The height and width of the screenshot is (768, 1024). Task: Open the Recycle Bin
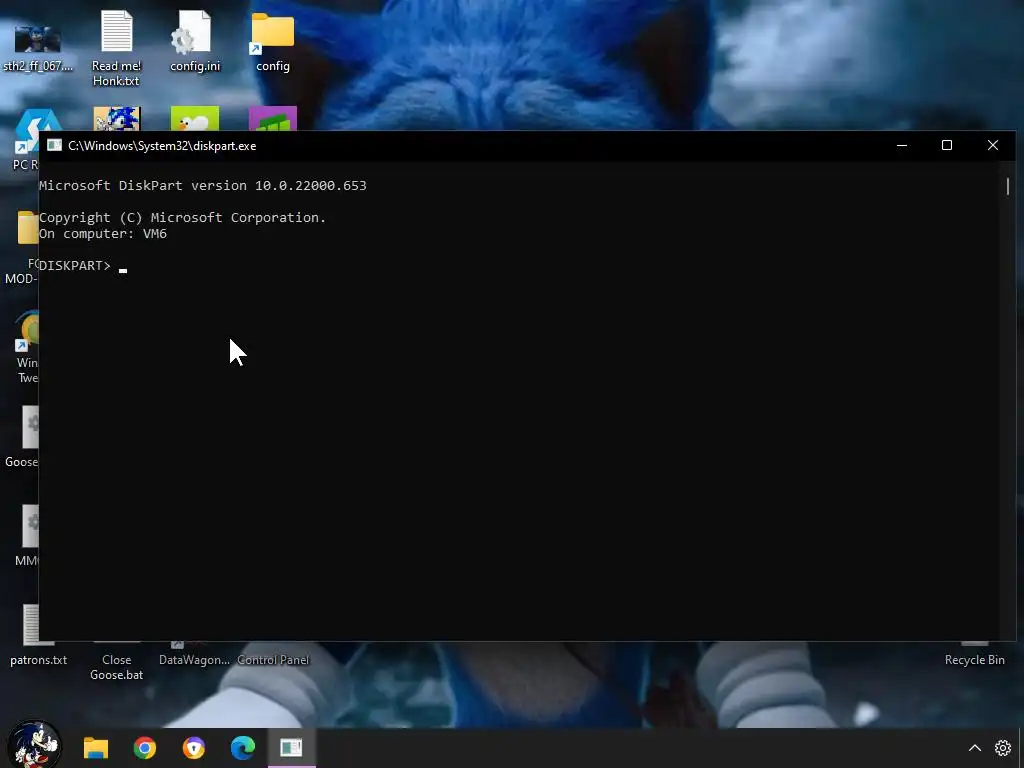point(974,660)
